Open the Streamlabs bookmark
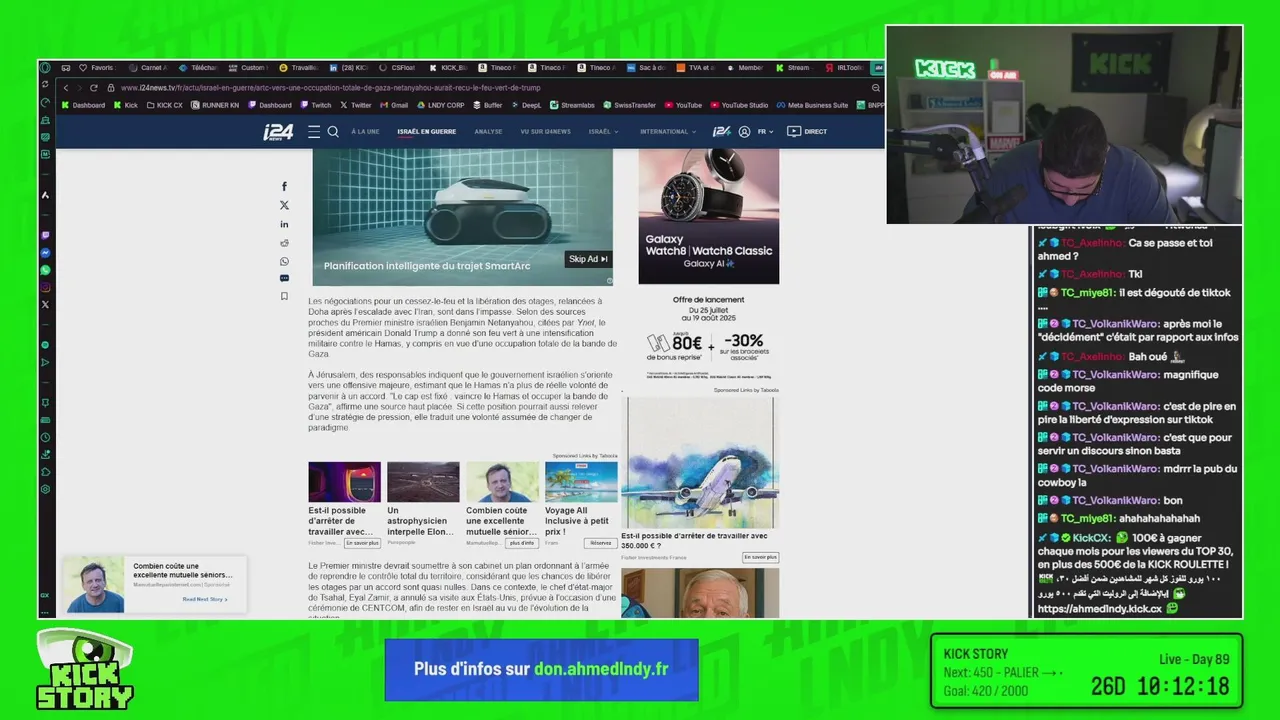The width and height of the screenshot is (1280, 720). (x=572, y=105)
